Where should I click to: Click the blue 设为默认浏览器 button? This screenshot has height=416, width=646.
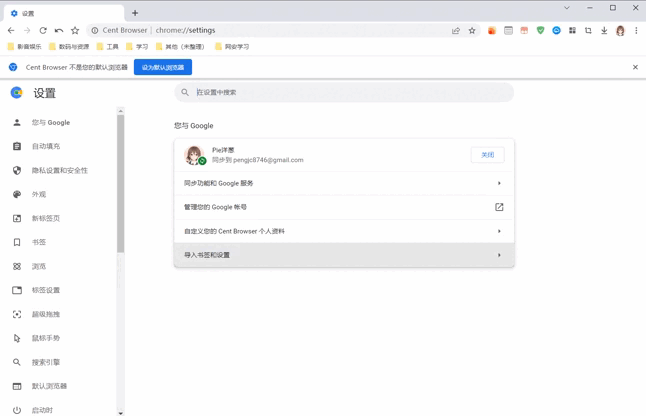[163, 67]
